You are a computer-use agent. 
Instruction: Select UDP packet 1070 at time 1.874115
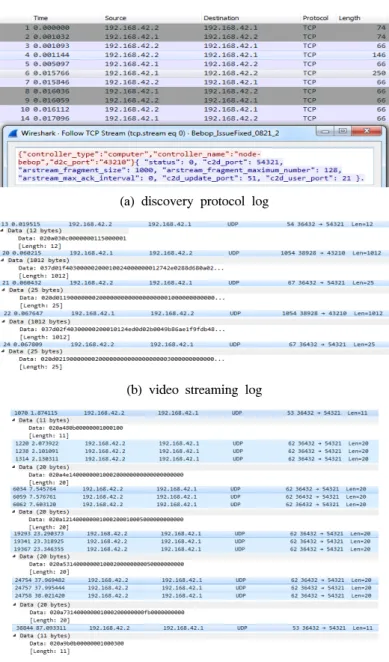[195, 413]
